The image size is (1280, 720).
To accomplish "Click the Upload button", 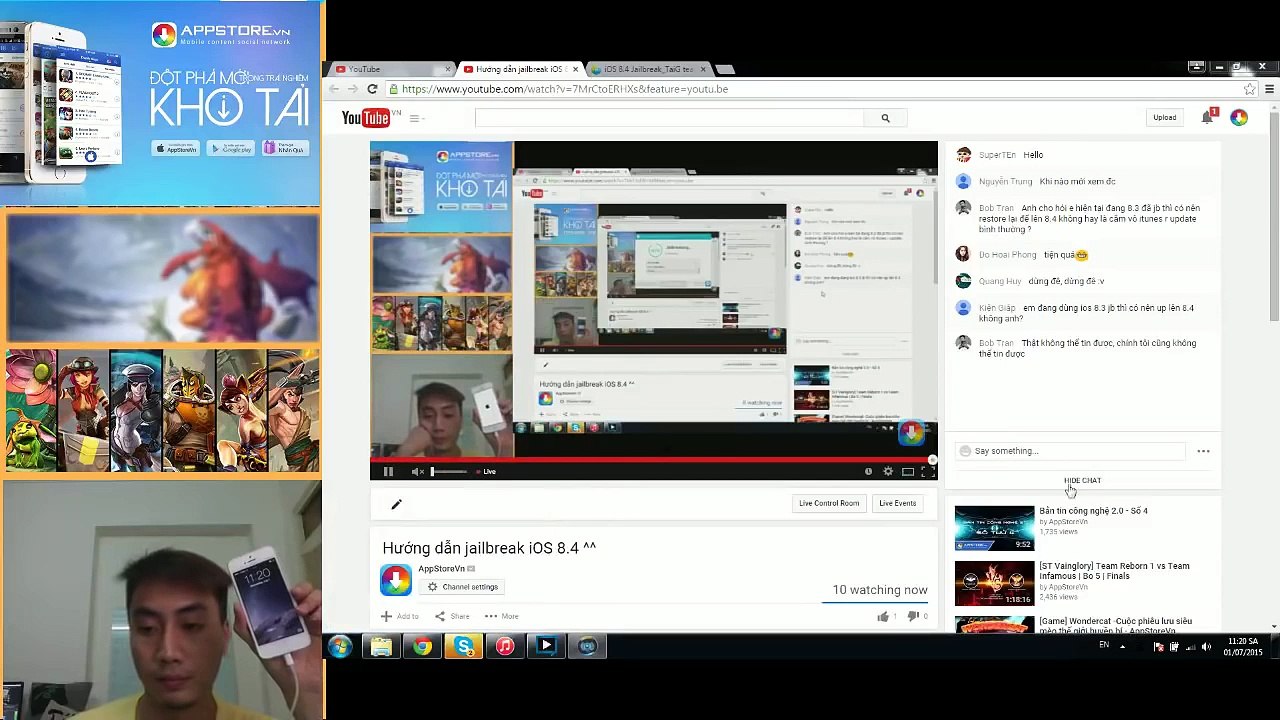I will point(1164,118).
